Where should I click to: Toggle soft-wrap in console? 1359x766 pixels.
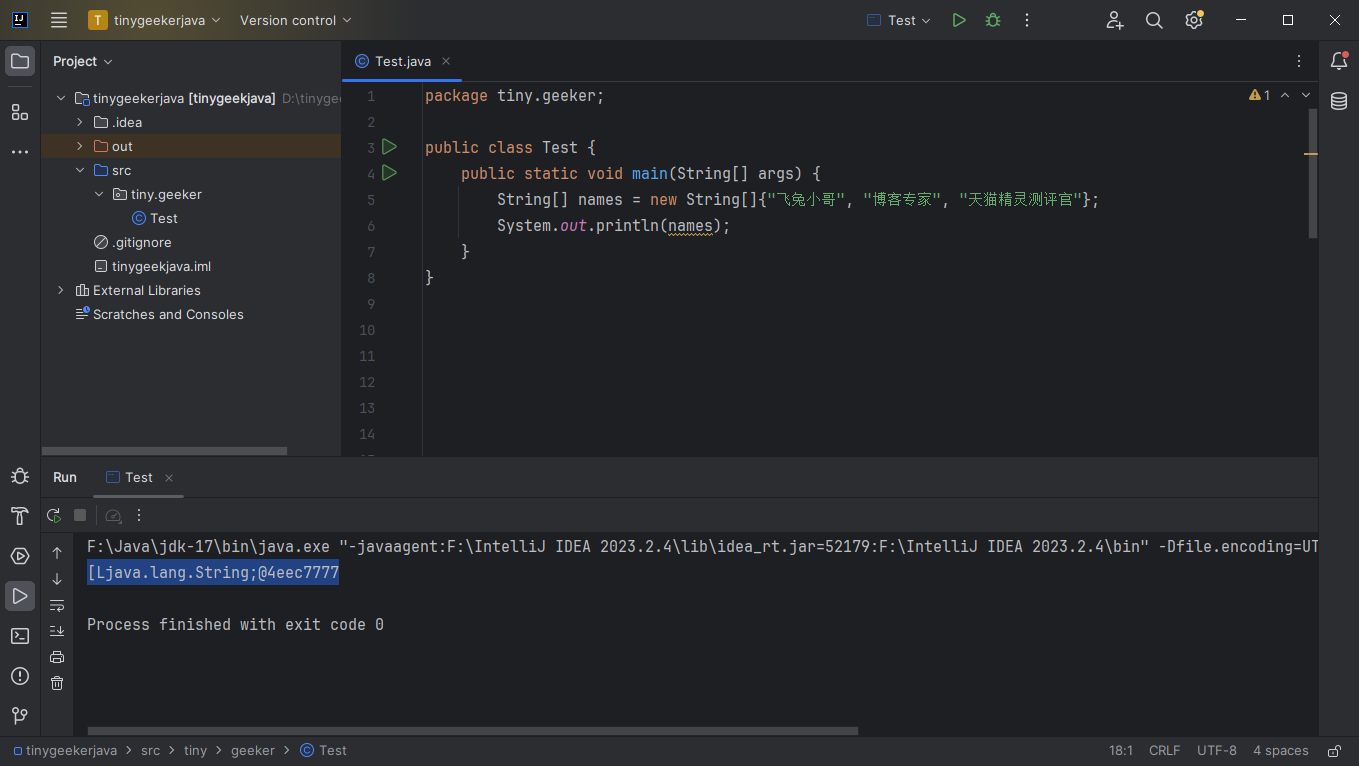pyautogui.click(x=57, y=605)
